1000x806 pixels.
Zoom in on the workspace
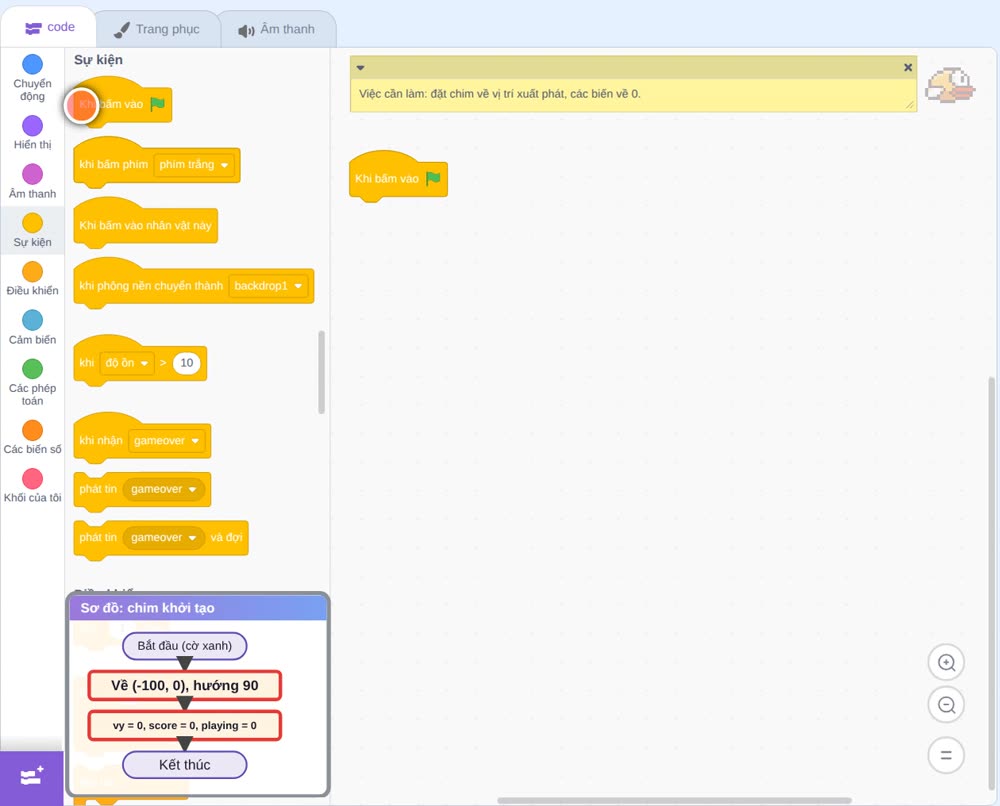click(946, 663)
